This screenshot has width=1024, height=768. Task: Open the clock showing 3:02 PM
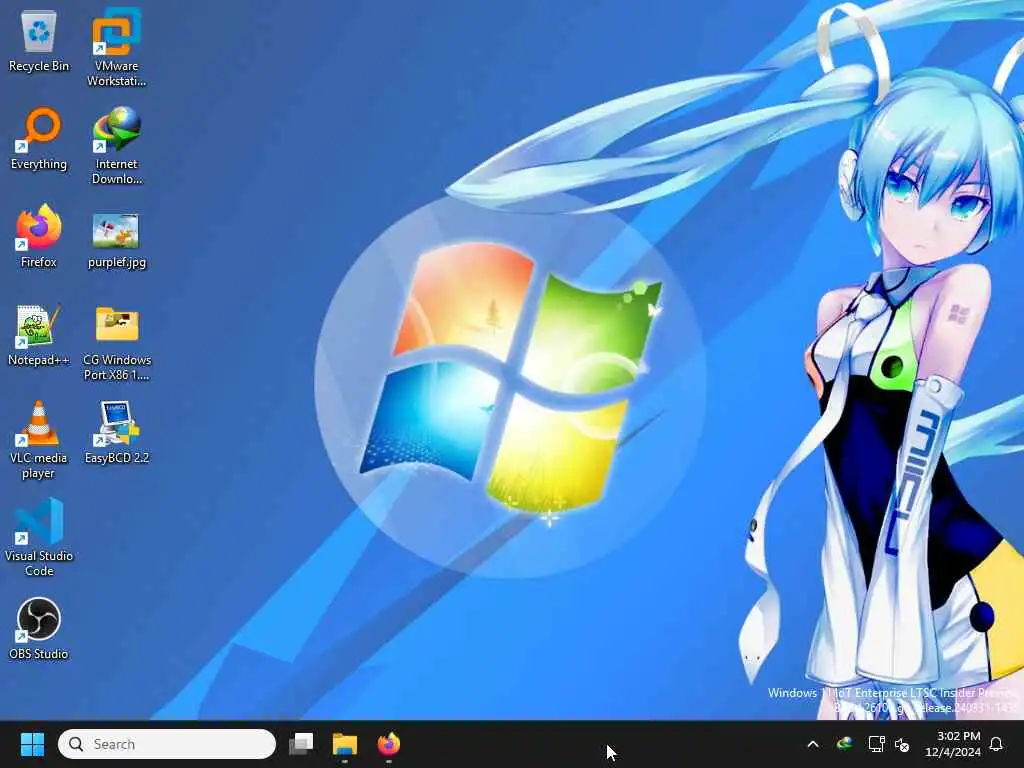point(952,744)
